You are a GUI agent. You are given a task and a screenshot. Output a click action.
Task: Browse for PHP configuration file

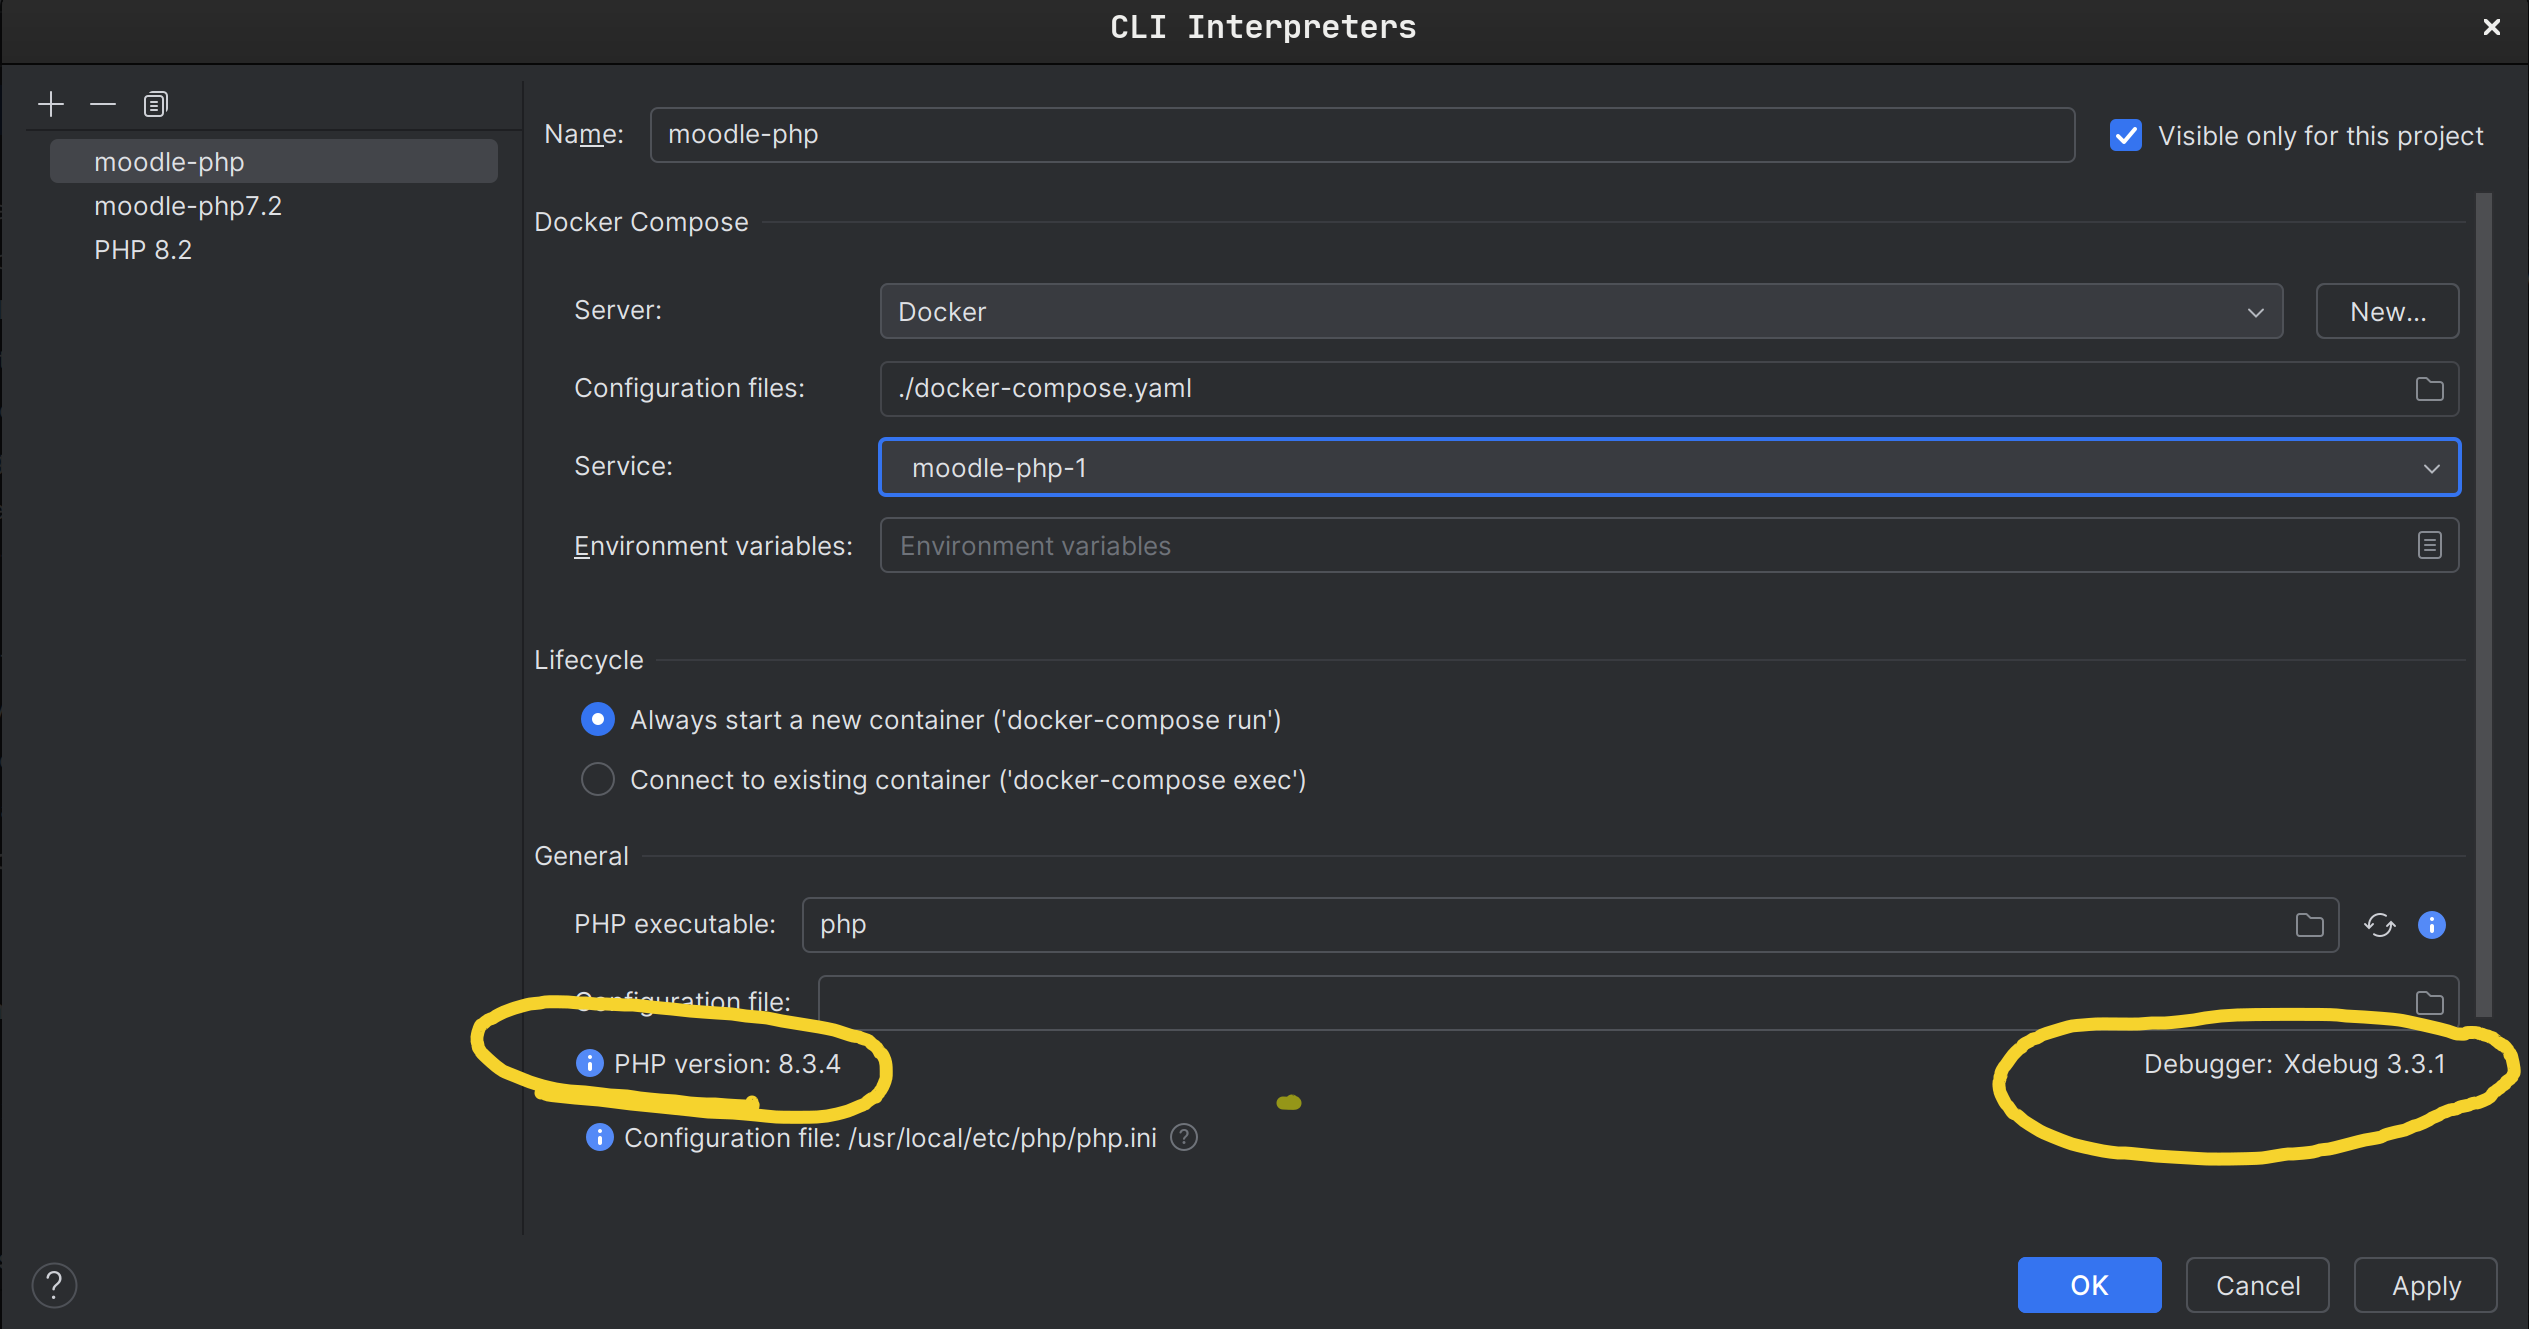coord(2429,1003)
